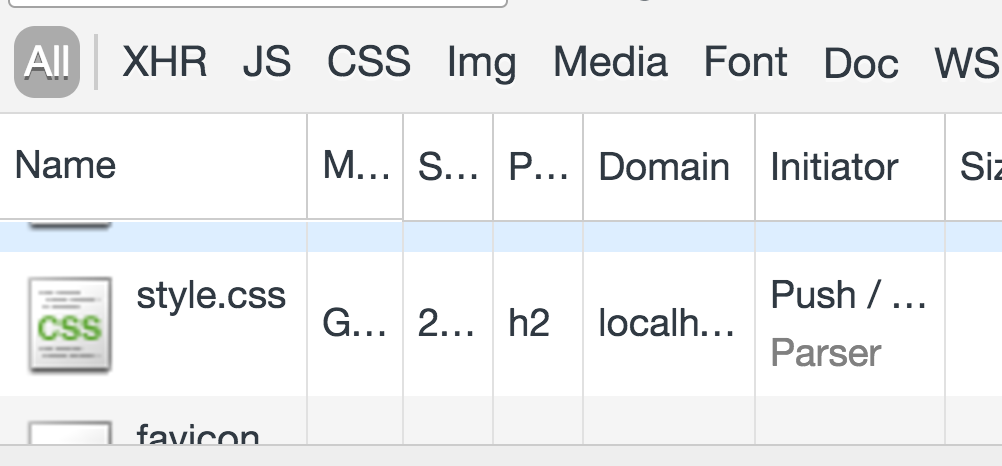
Task: Click the truncated Status column header
Action: 448,167
